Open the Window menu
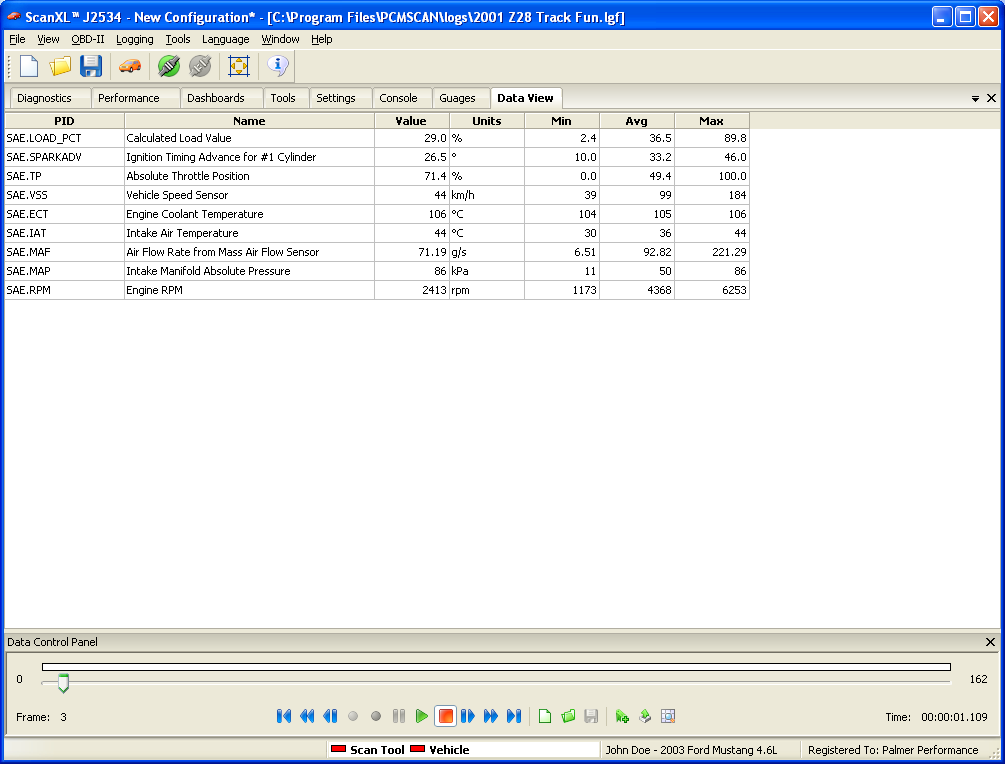Image resolution: width=1005 pixels, height=764 pixels. tap(280, 39)
